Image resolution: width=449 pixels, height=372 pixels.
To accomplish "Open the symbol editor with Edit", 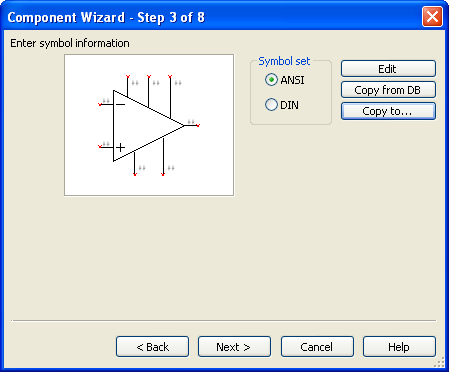I will point(388,69).
